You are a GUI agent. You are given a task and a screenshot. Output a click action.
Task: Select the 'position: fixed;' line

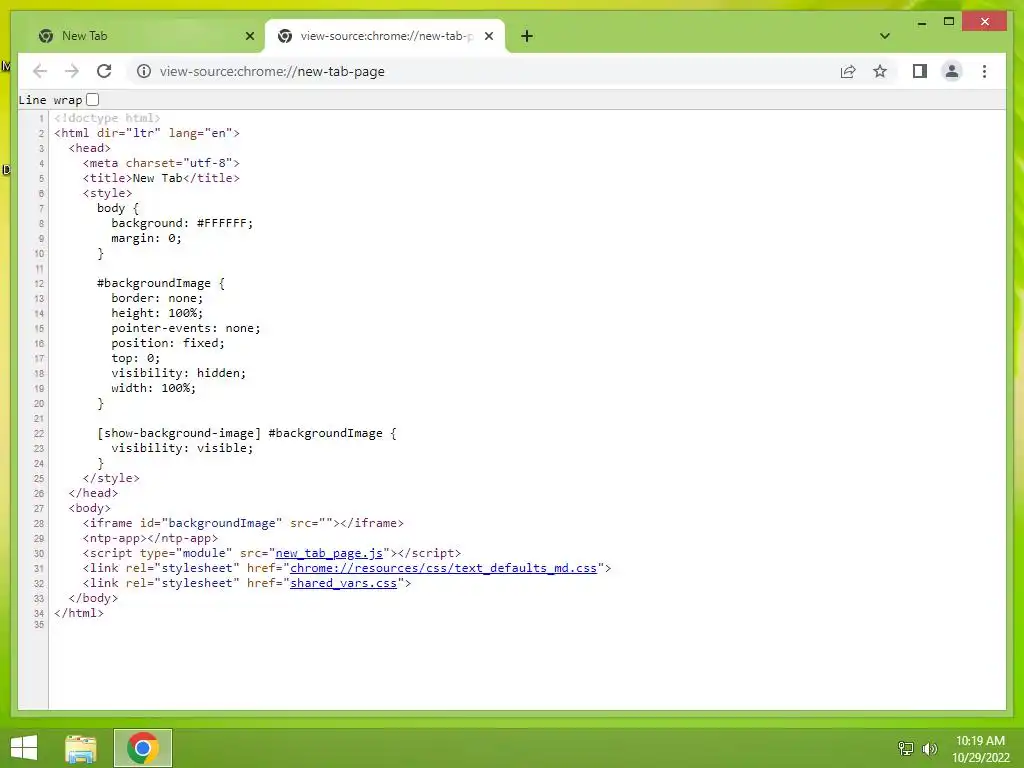click(168, 343)
